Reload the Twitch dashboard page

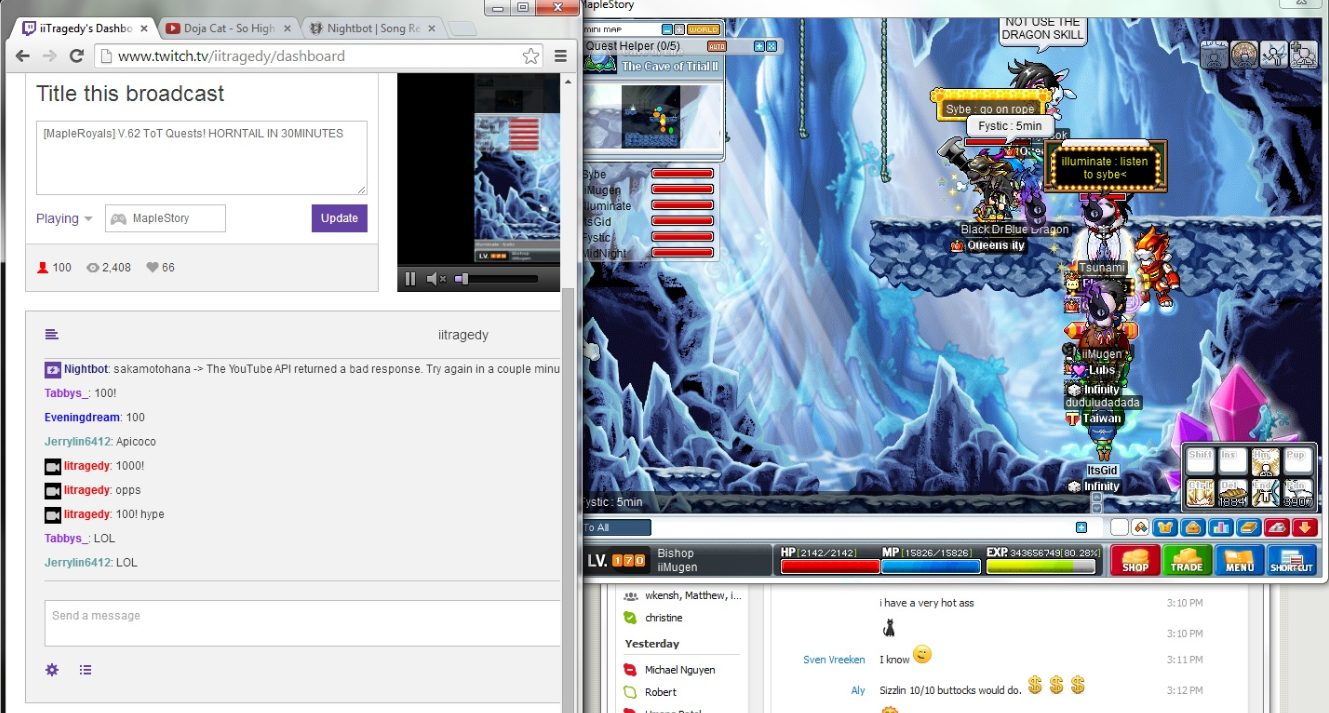pos(77,56)
